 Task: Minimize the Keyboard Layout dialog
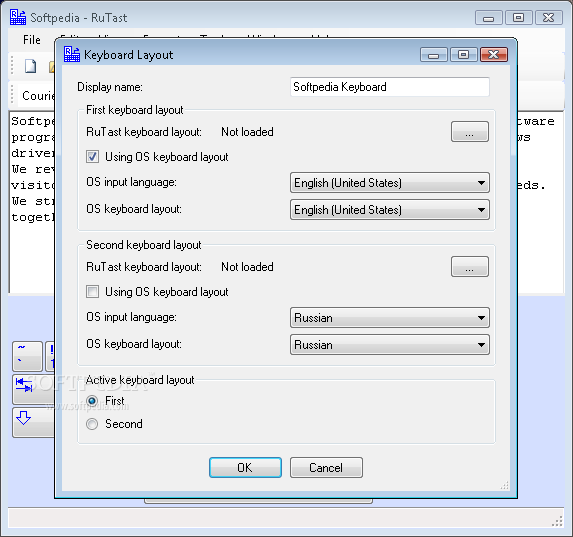pyautogui.click(x=434, y=55)
